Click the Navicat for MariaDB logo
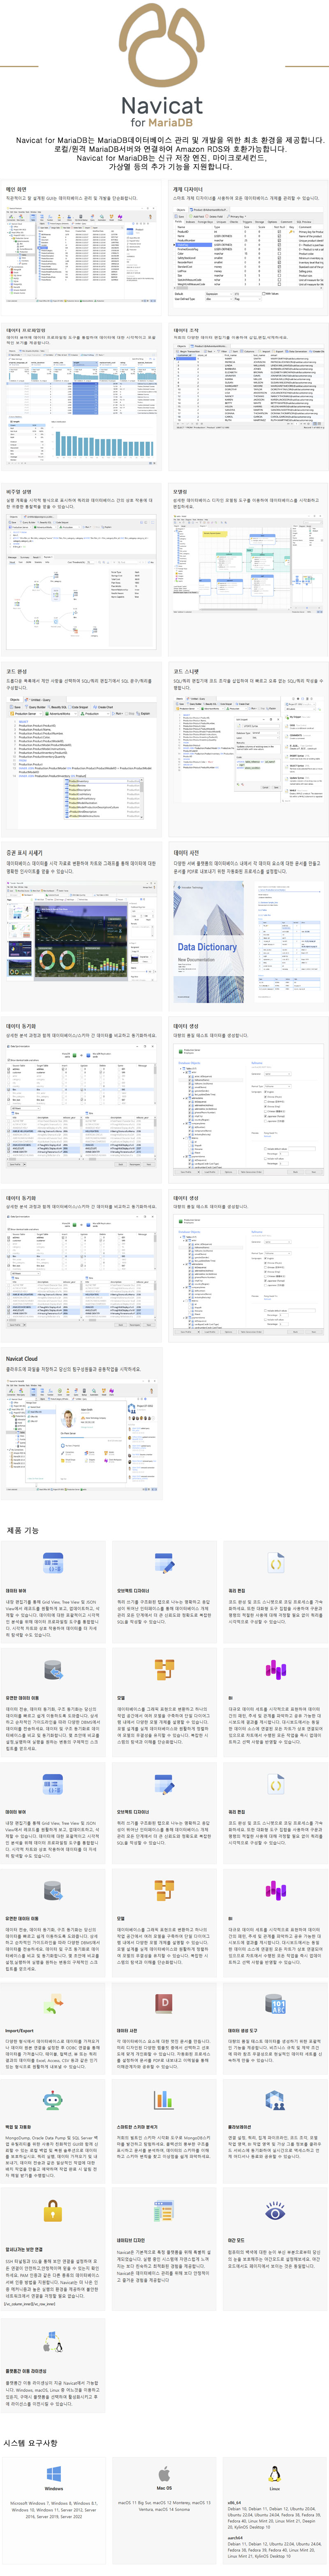The width and height of the screenshot is (329, 2576). 163,65
